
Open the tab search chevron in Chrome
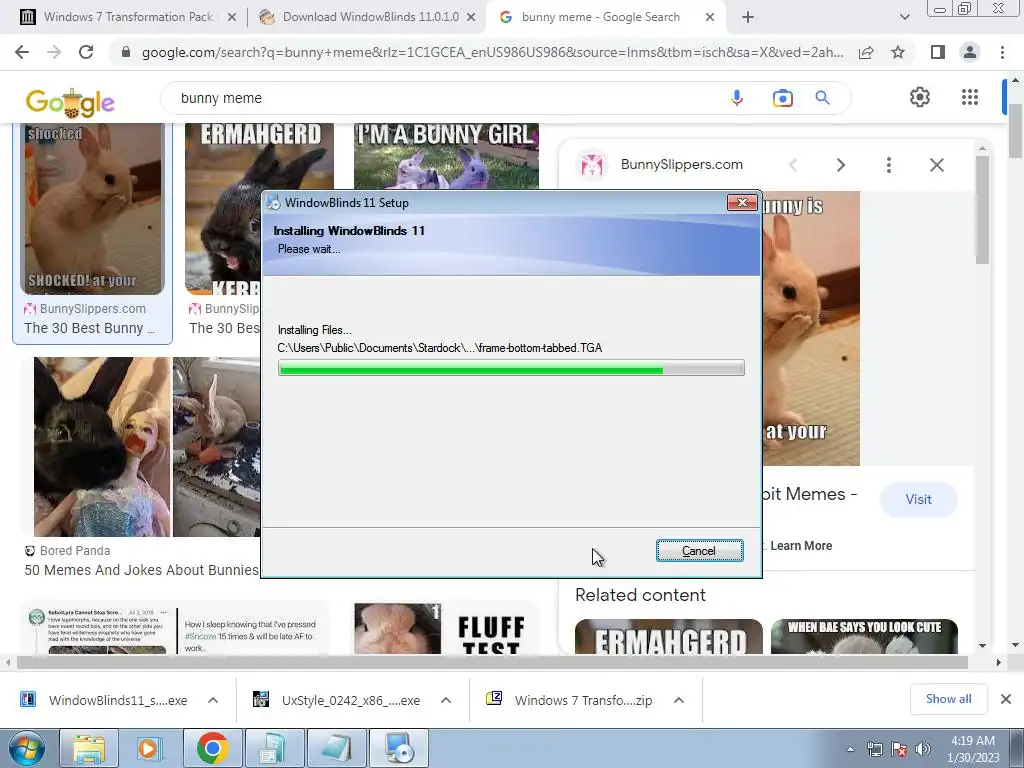coord(904,18)
